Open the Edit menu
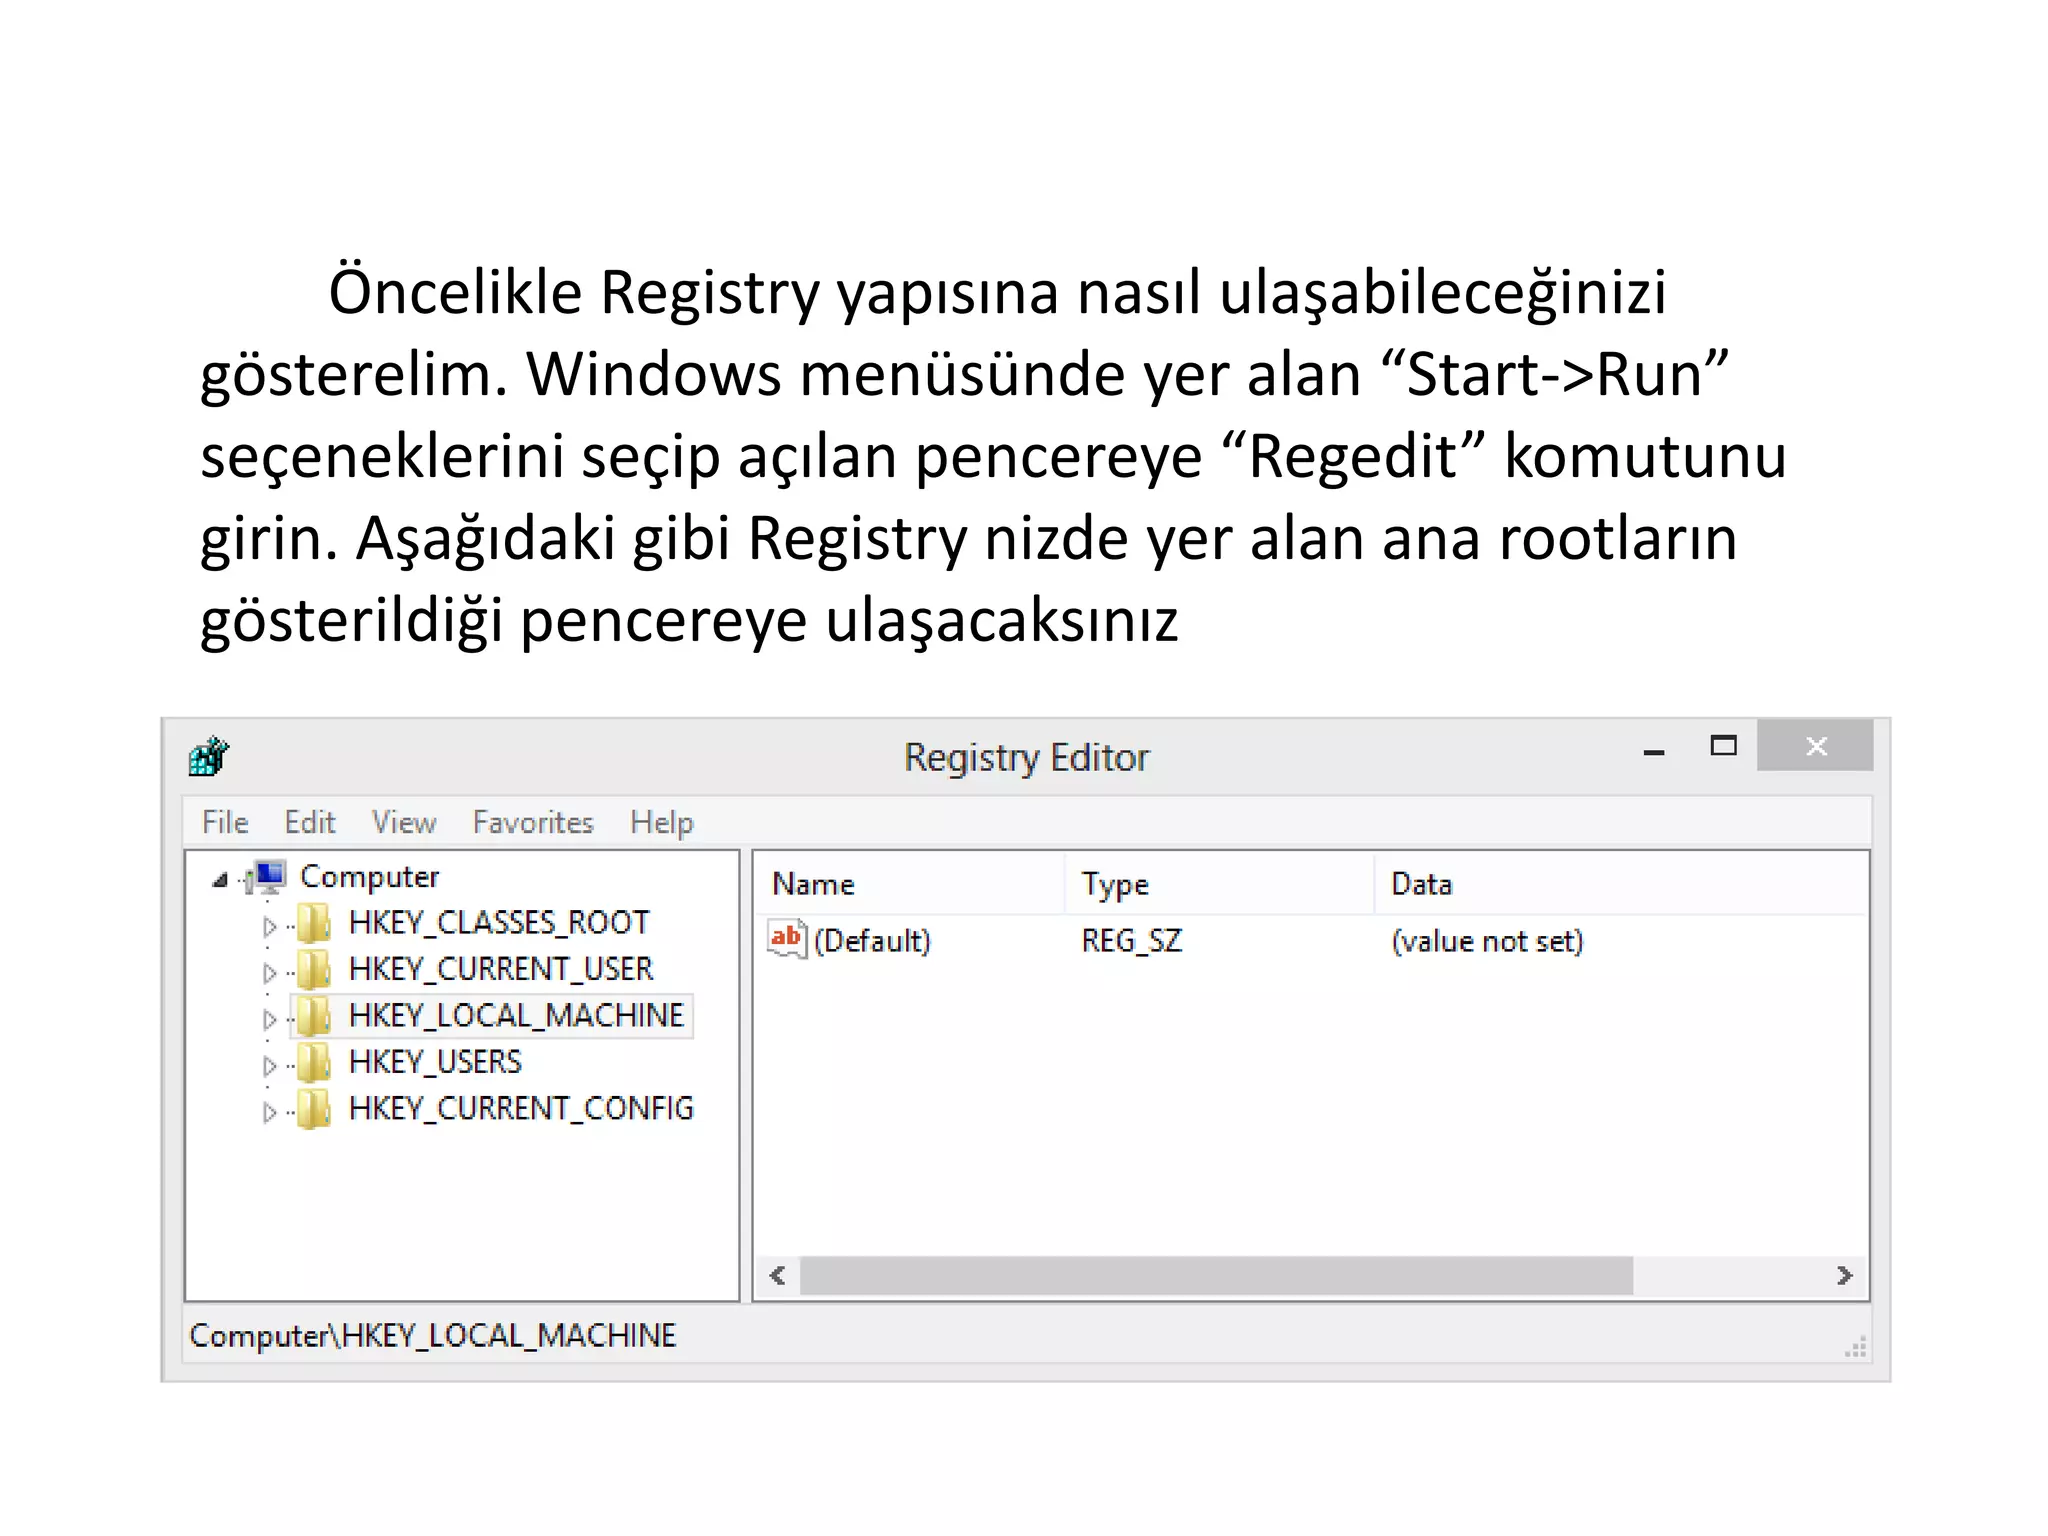The image size is (2048, 1536). [x=310, y=822]
